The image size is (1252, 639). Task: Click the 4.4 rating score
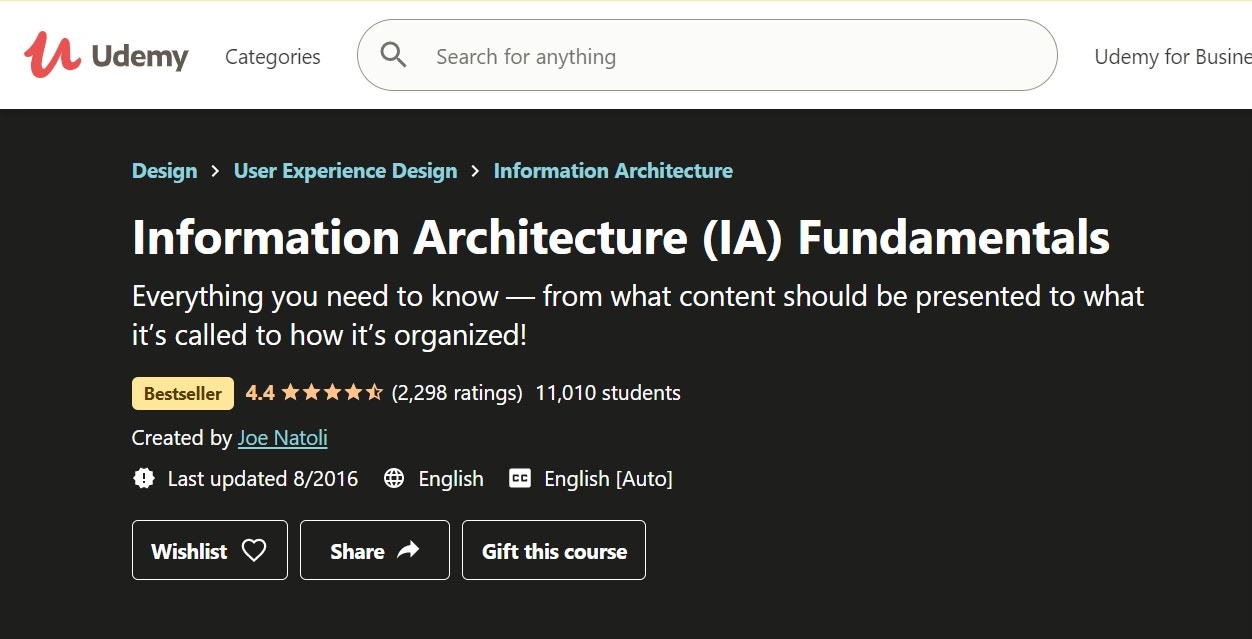pos(260,393)
